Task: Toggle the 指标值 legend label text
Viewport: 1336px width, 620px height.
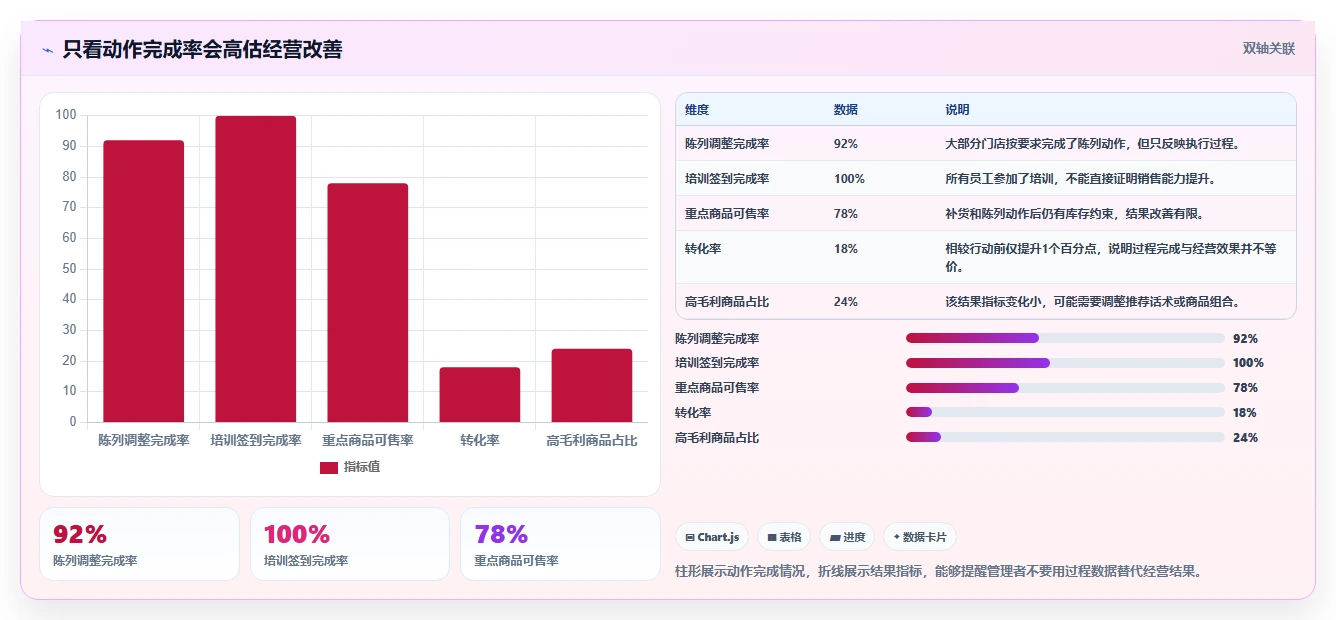Action: pyautogui.click(x=362, y=467)
